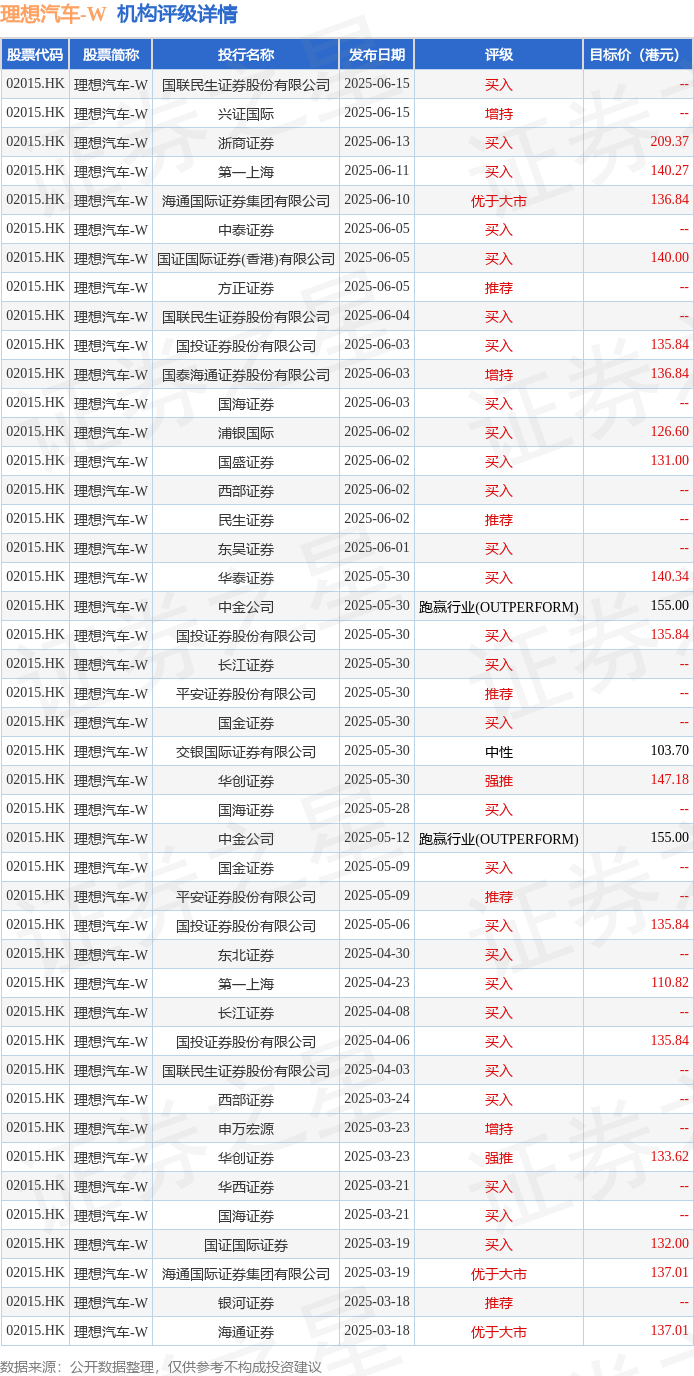This screenshot has width=694, height=1376.
Task: Select the 交银国际证券有限公司 cell
Action: point(246,752)
